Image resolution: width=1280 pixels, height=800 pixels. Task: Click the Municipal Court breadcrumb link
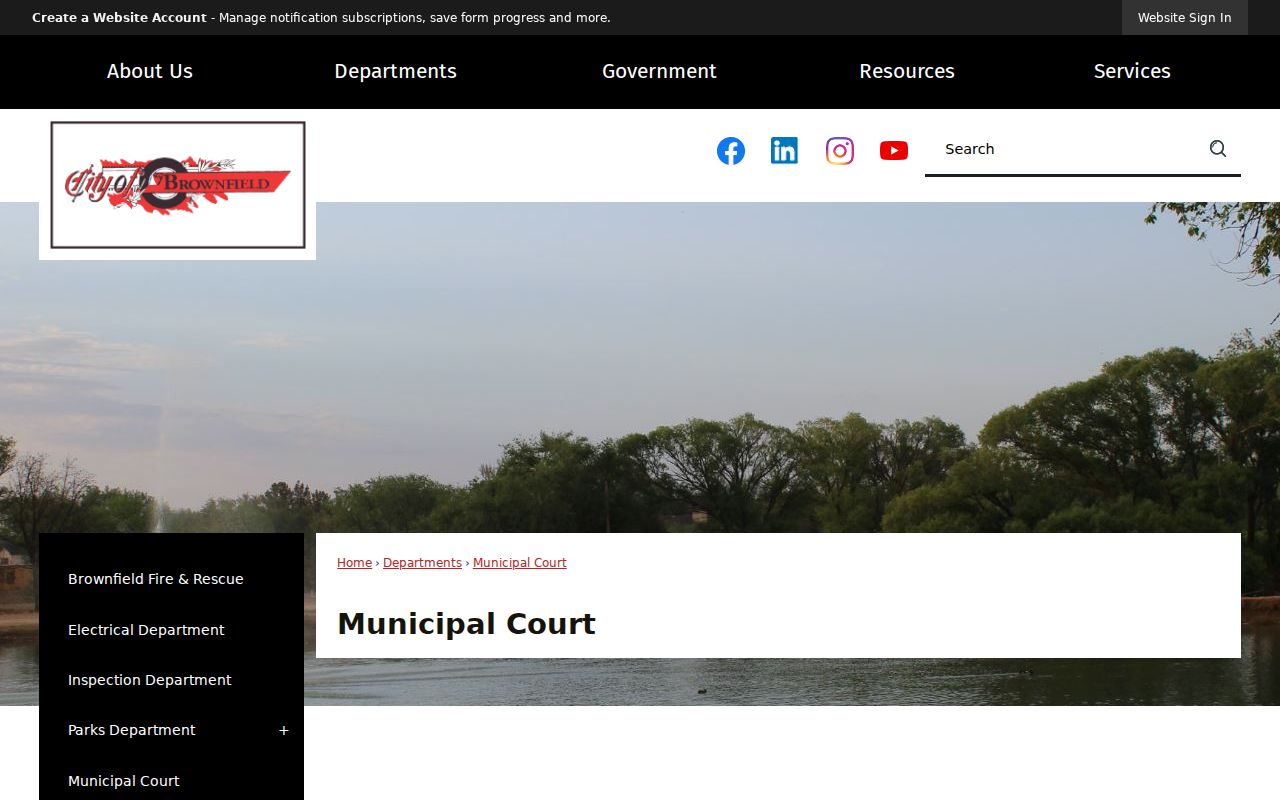(x=520, y=563)
